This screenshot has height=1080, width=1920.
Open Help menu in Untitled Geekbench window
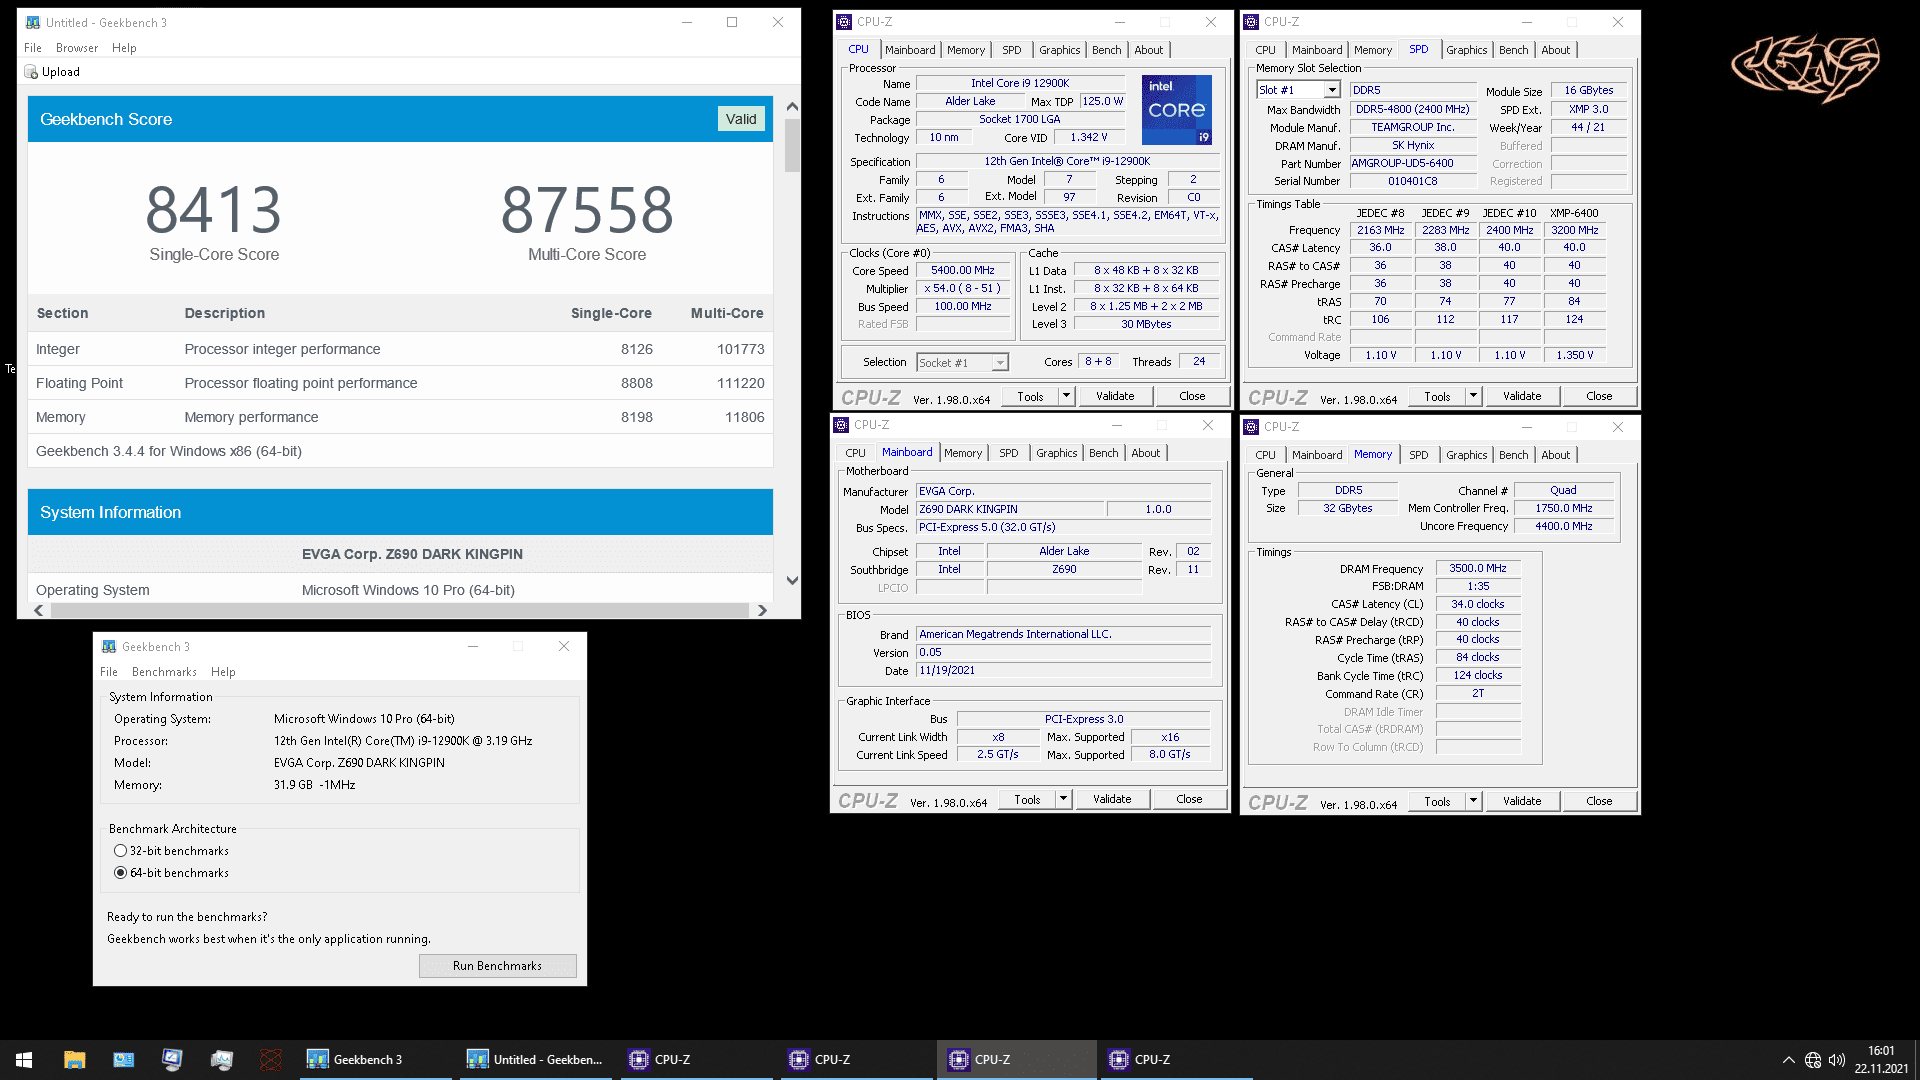(x=124, y=48)
